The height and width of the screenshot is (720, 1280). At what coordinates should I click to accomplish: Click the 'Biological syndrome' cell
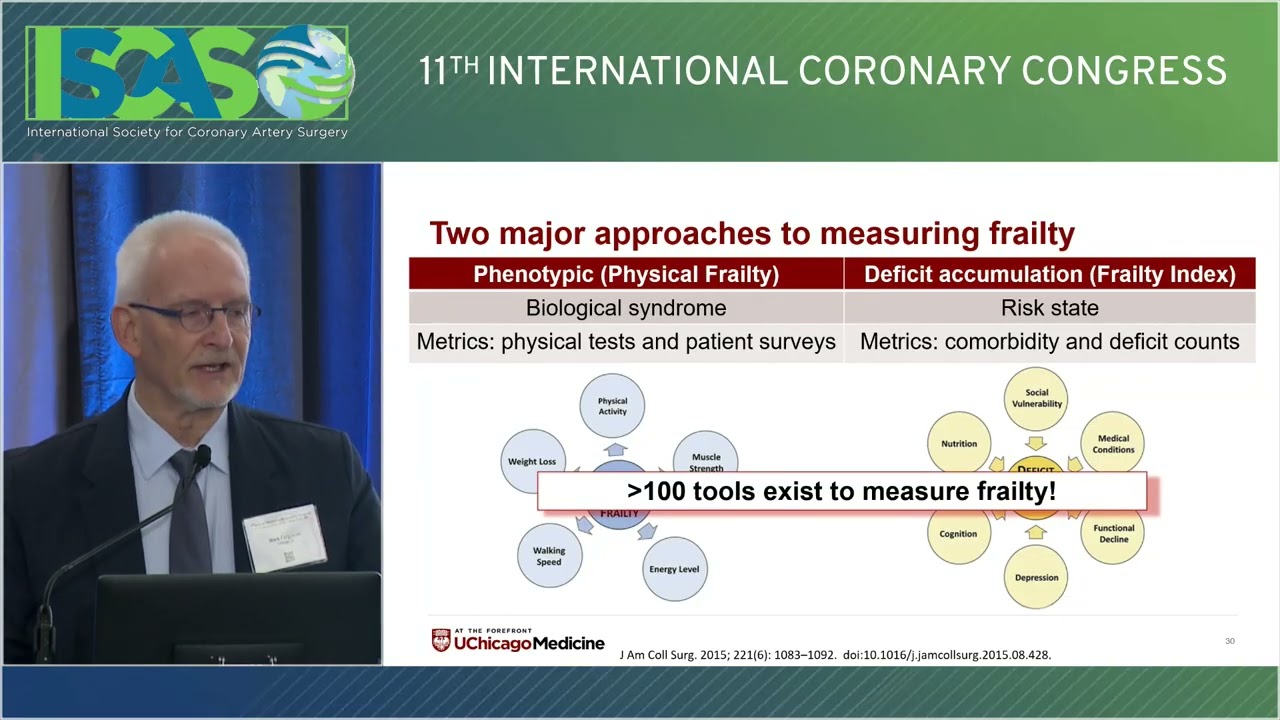626,308
